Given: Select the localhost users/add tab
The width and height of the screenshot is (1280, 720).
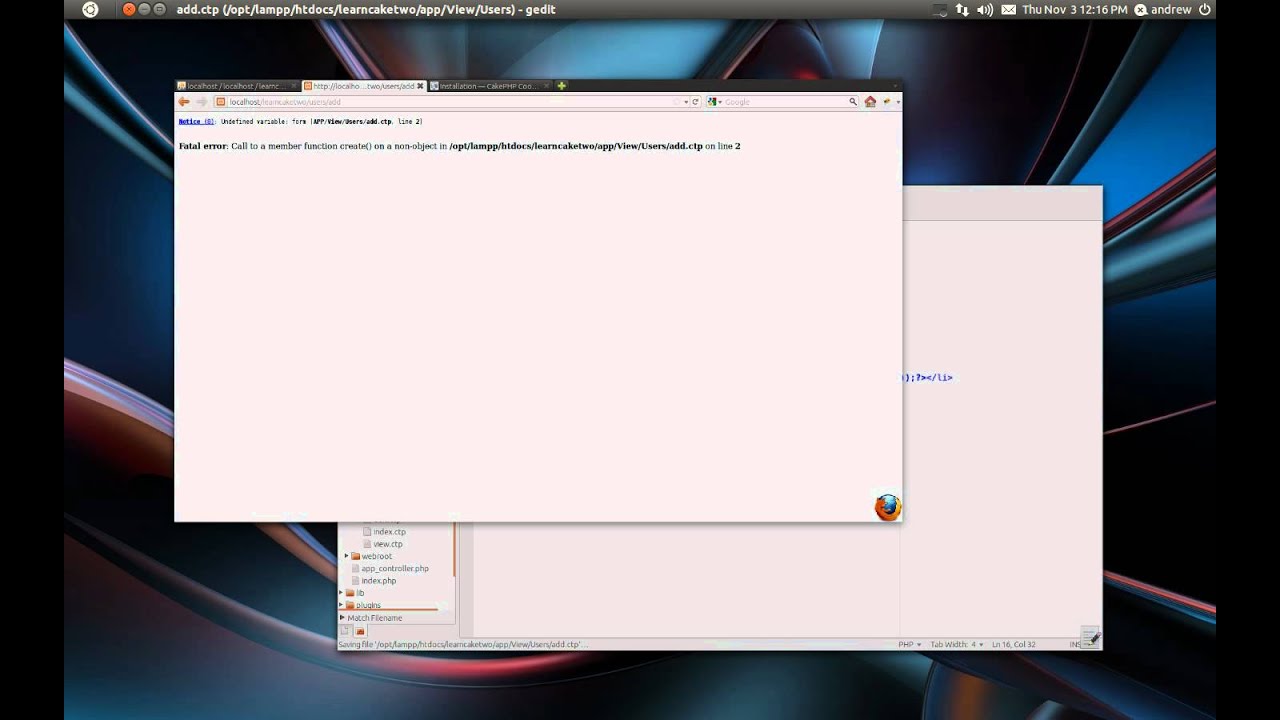Looking at the screenshot, I should point(364,86).
